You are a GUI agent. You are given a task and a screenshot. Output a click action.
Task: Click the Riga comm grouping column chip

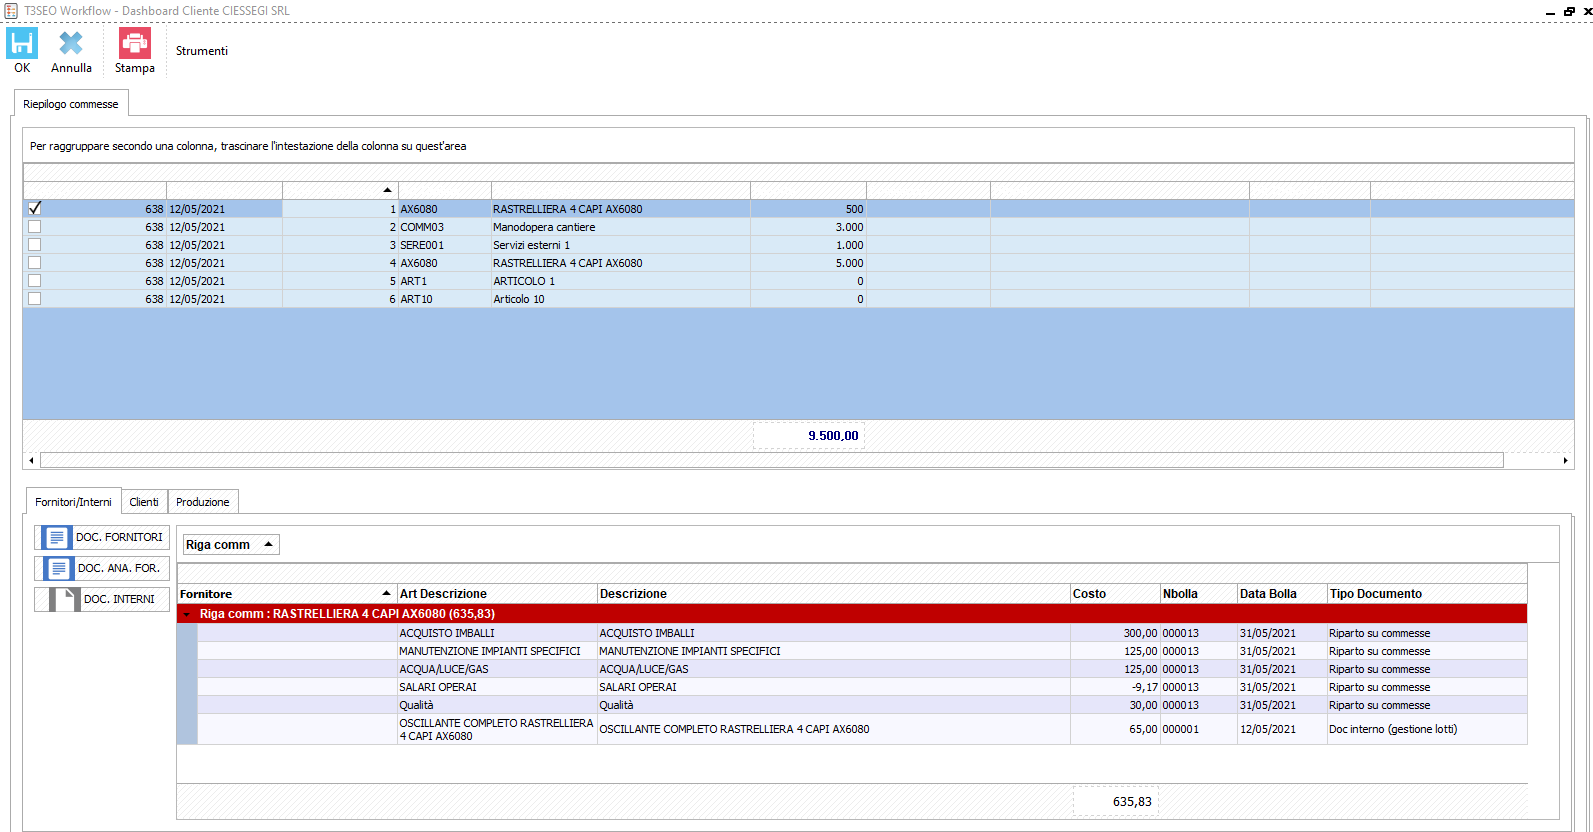(x=230, y=545)
